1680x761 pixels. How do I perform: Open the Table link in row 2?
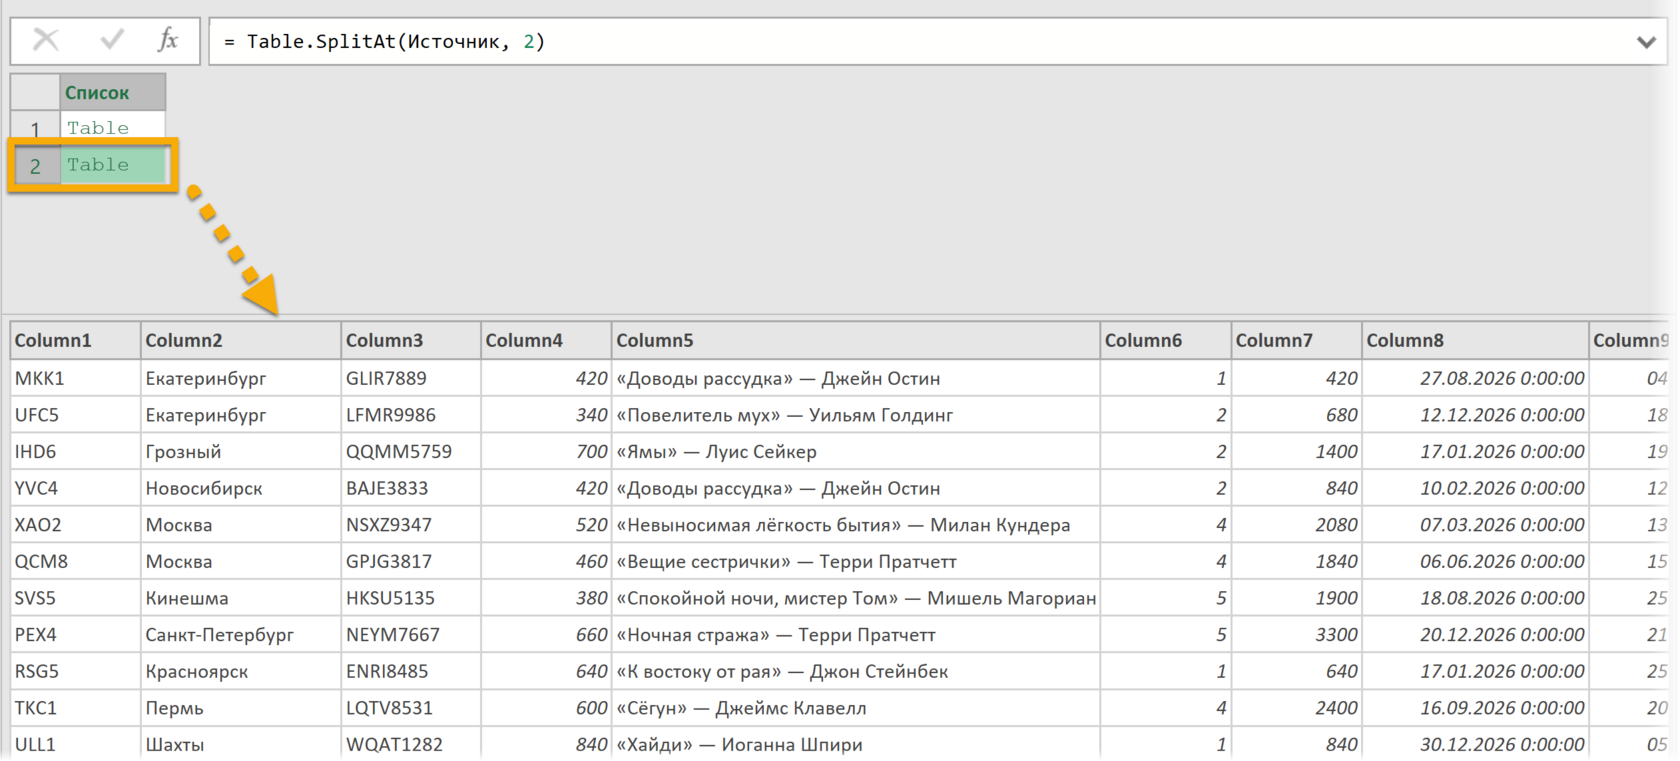pos(98,165)
